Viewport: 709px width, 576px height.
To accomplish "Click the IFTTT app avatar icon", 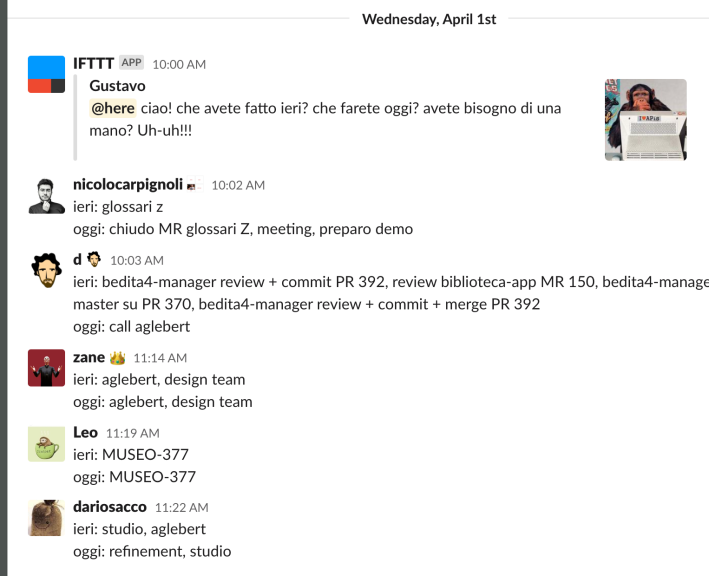I will [46, 73].
